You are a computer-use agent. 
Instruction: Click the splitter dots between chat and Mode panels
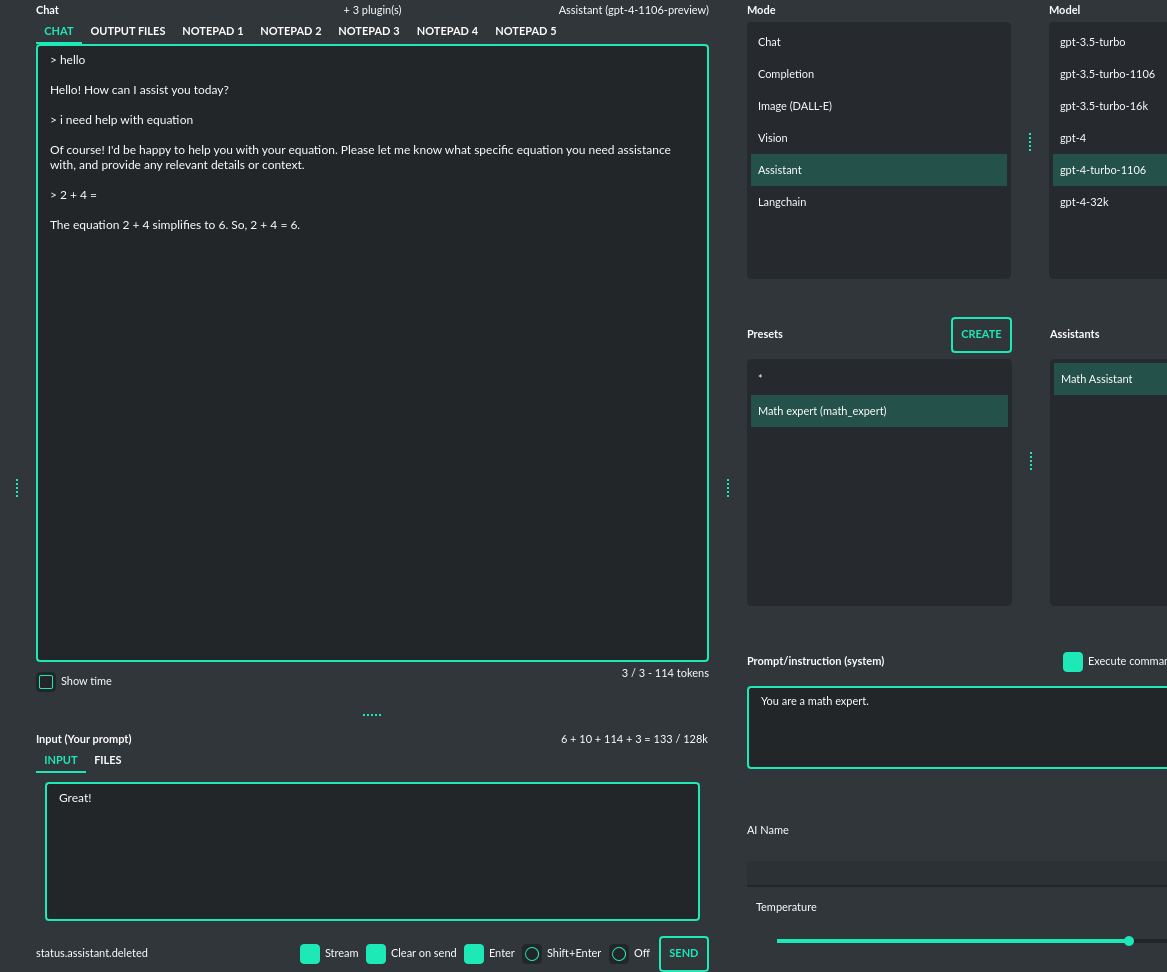[x=728, y=488]
